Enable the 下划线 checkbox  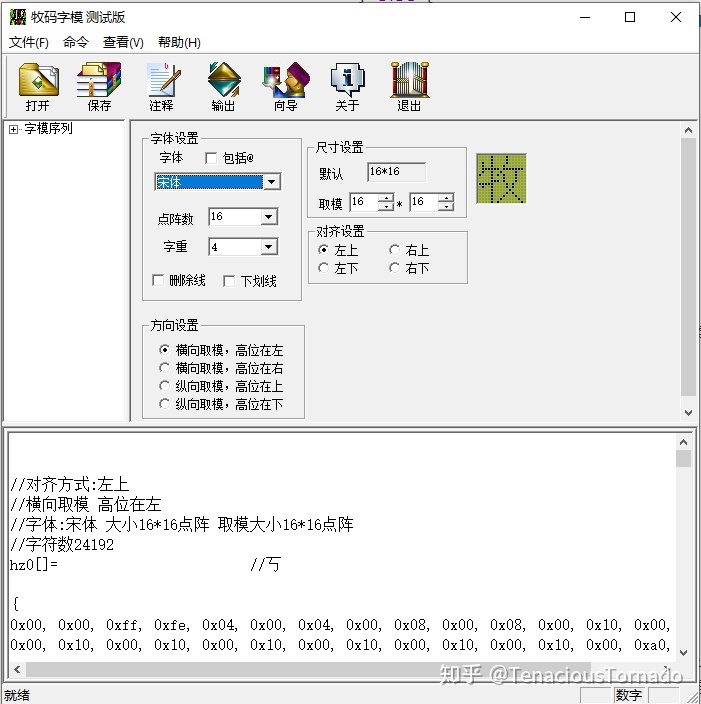coord(229,282)
